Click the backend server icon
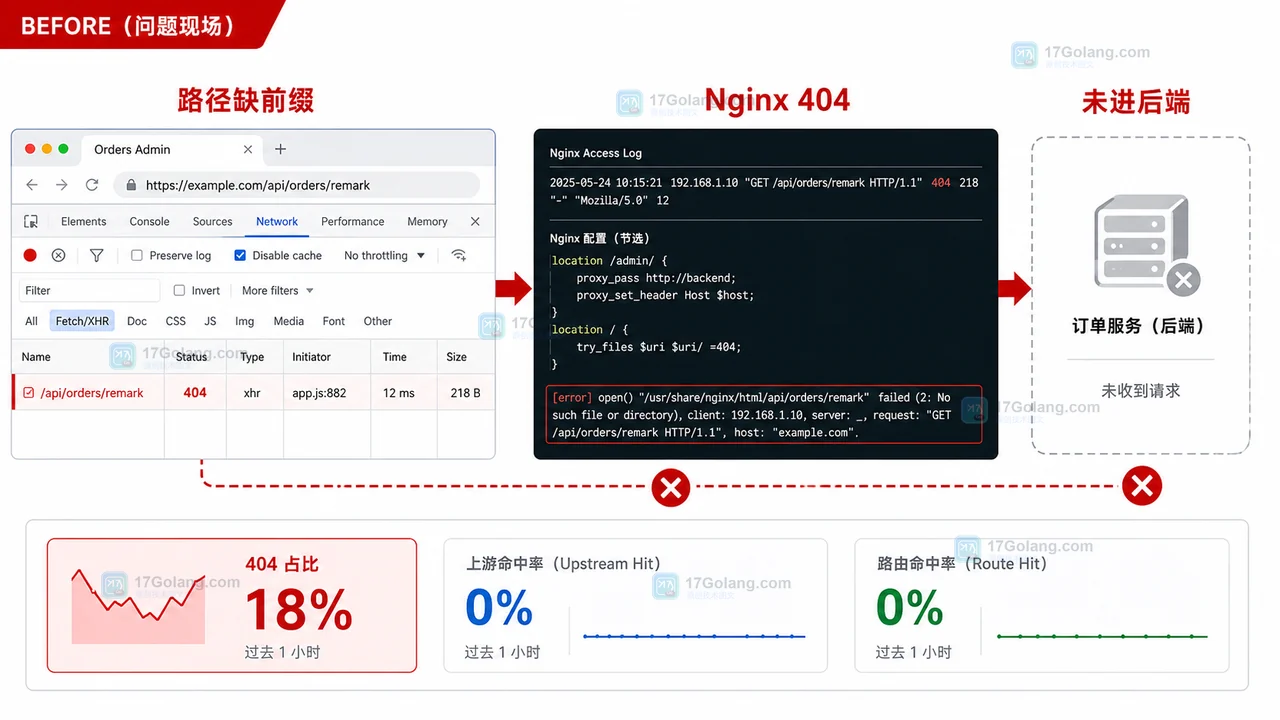 1146,245
